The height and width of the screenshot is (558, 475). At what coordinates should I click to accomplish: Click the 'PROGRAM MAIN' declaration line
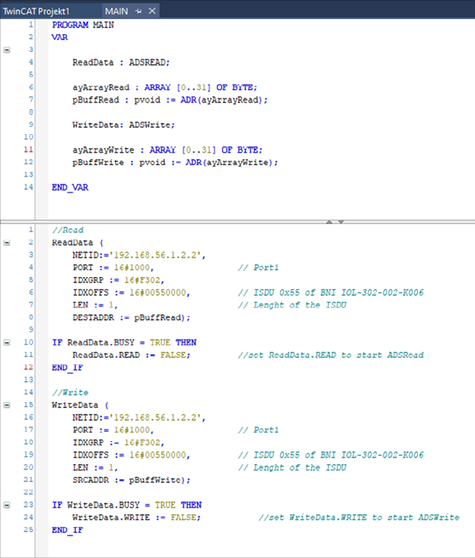[x=83, y=25]
